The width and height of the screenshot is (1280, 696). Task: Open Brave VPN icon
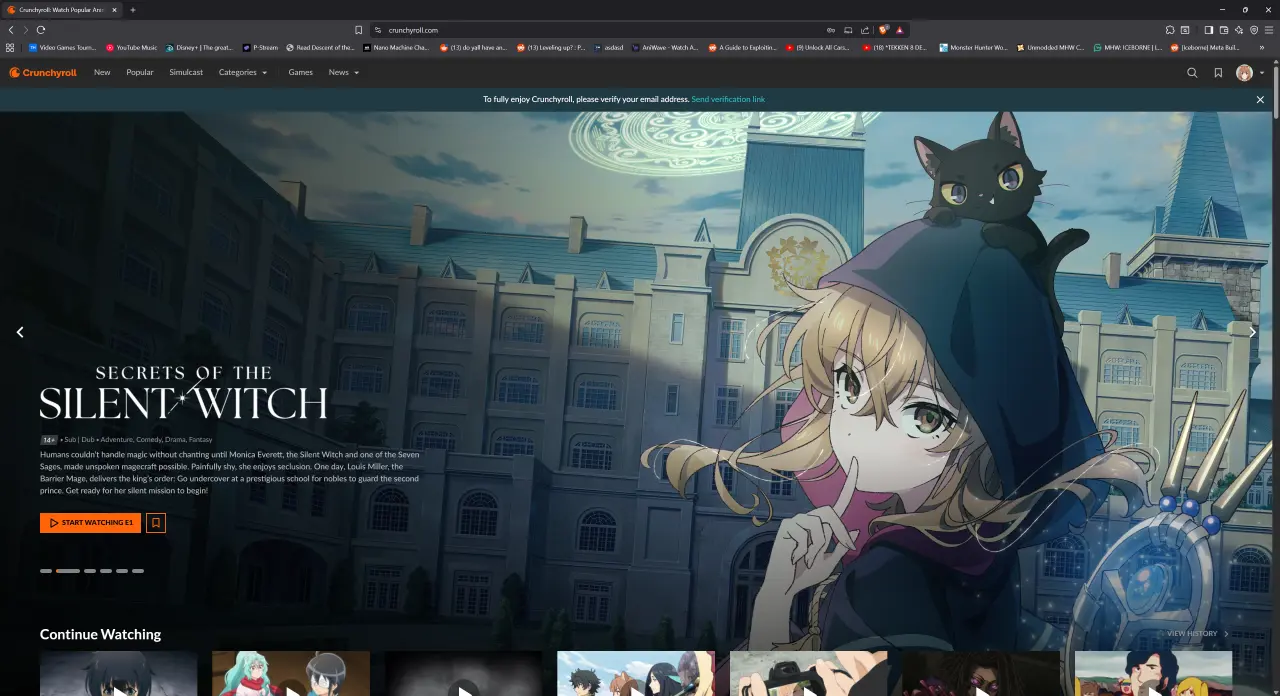click(x=1254, y=30)
